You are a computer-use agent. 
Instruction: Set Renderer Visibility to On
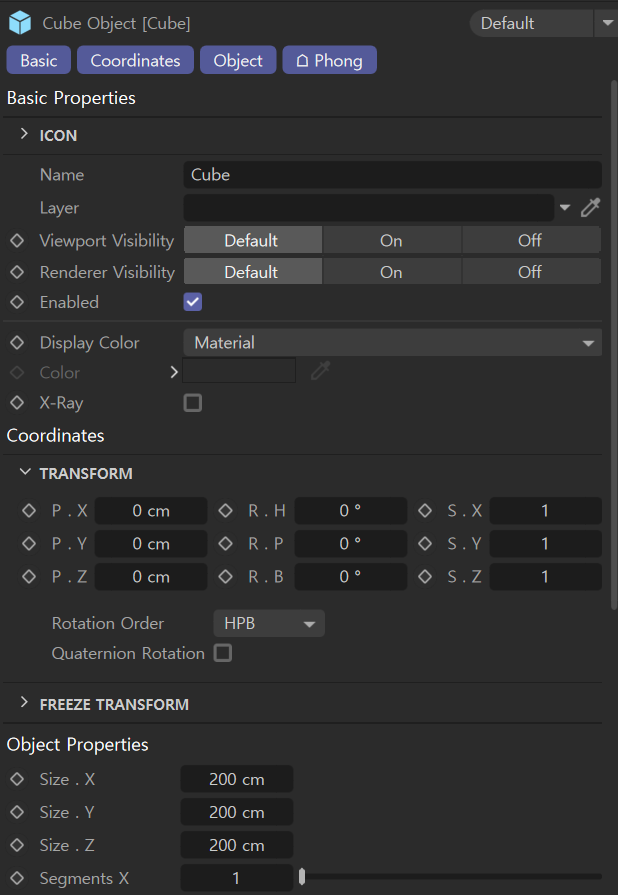click(391, 272)
